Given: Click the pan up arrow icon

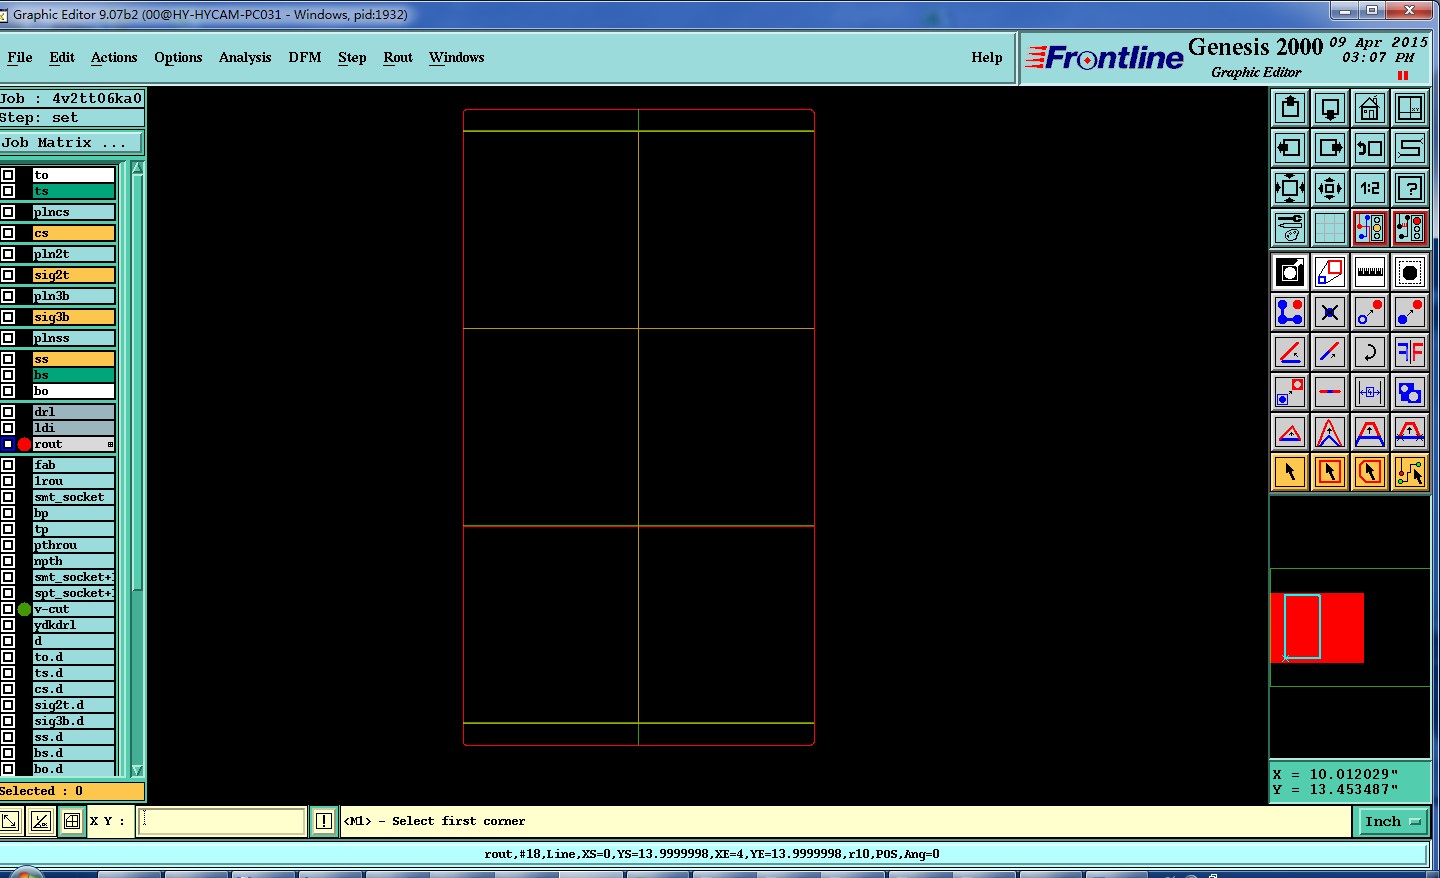Looking at the screenshot, I should tap(1290, 108).
